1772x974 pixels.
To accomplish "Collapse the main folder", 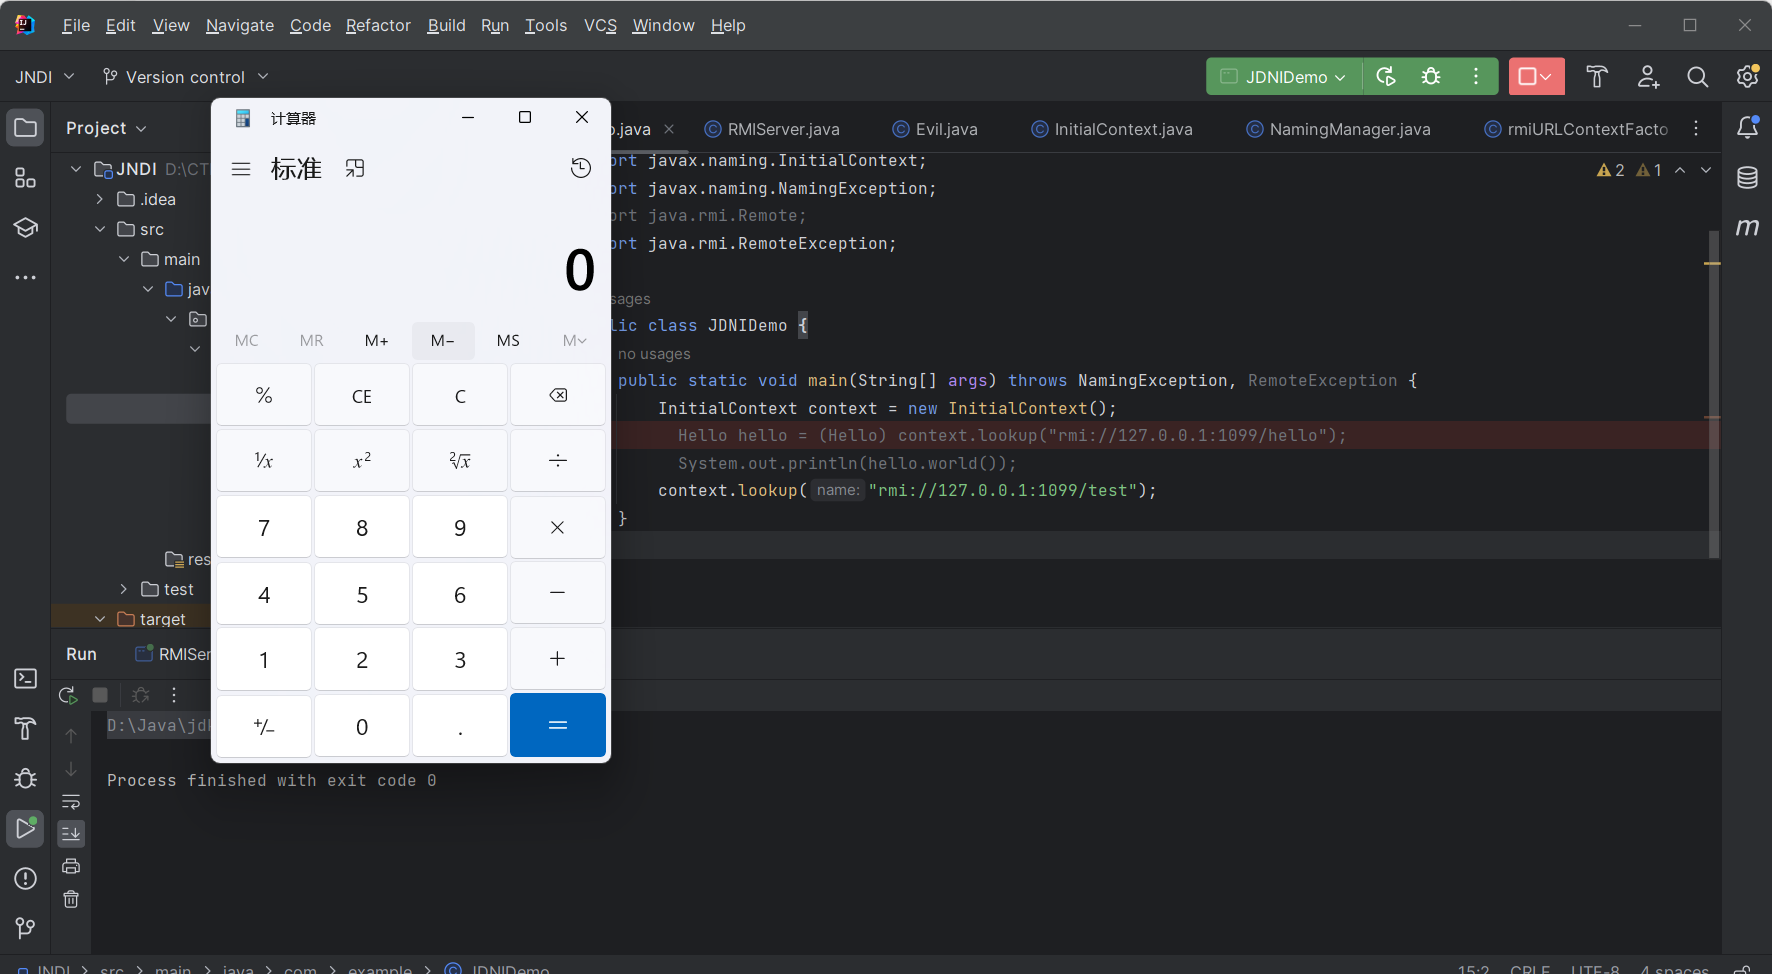I will pos(124,259).
